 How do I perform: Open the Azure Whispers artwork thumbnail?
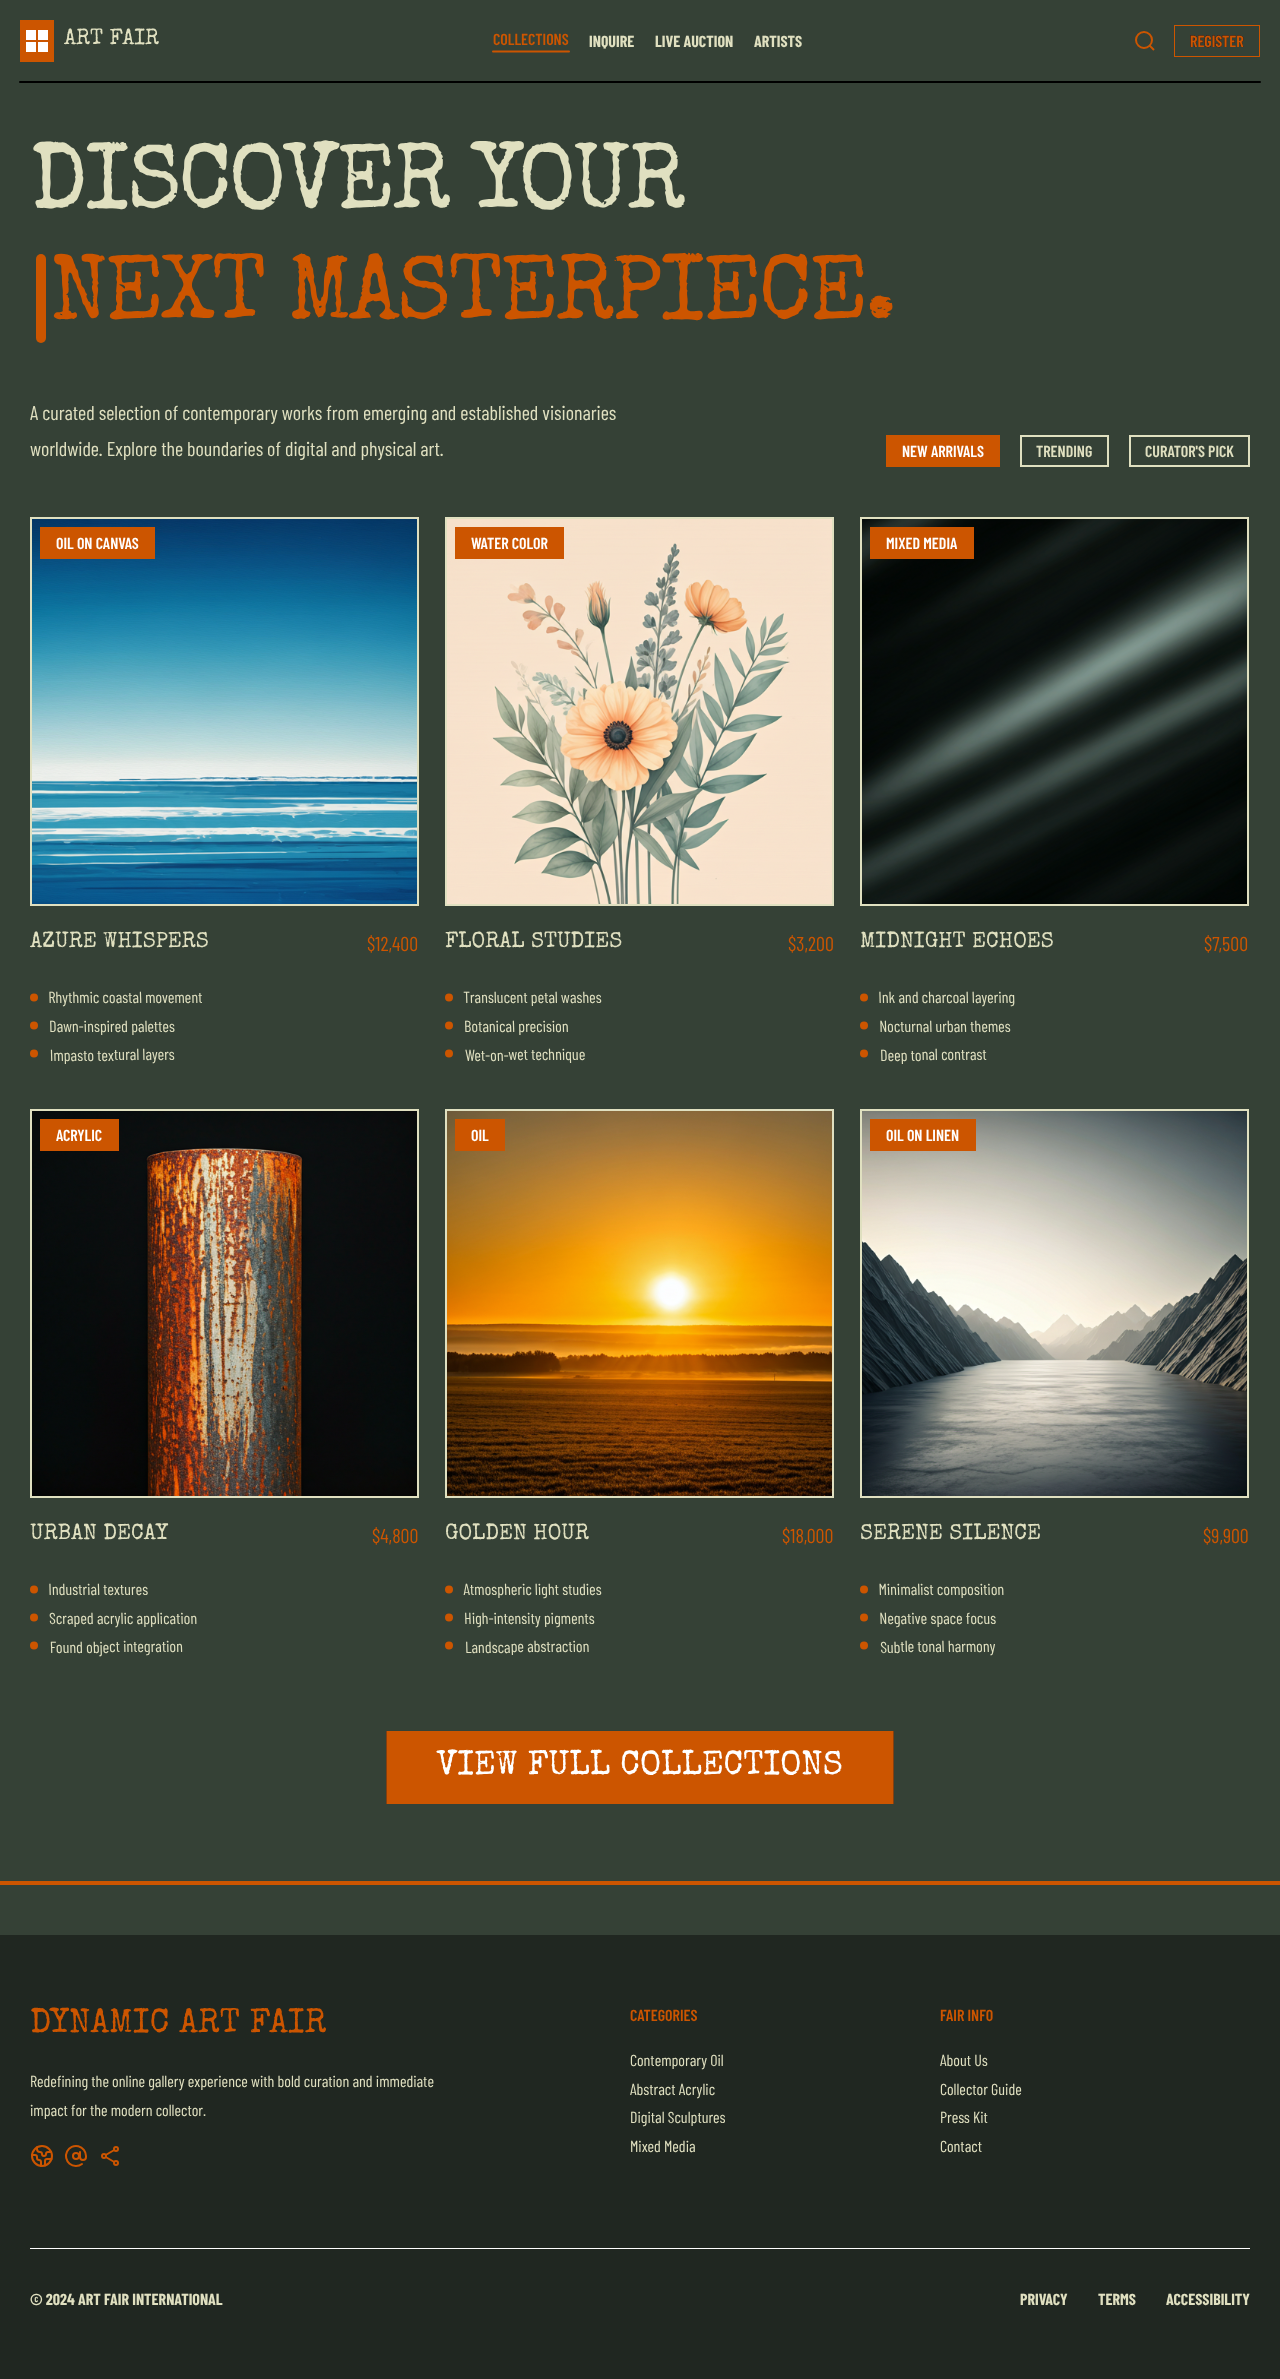point(224,711)
